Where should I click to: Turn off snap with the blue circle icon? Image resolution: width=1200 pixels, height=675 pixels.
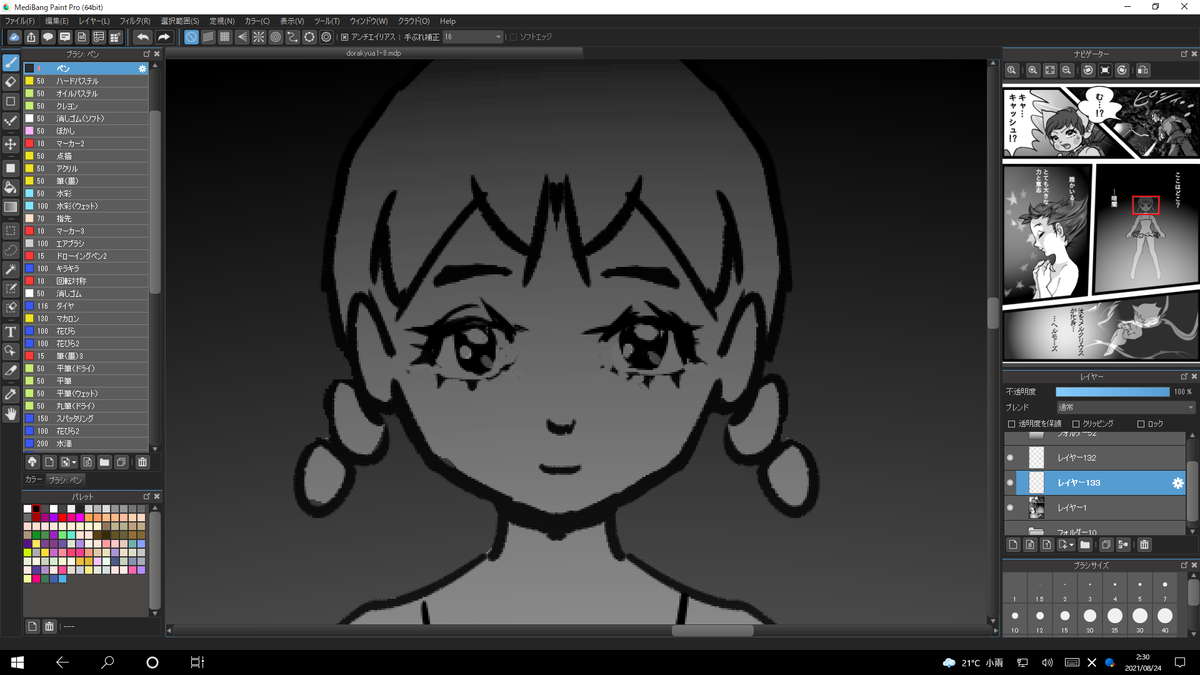point(191,37)
